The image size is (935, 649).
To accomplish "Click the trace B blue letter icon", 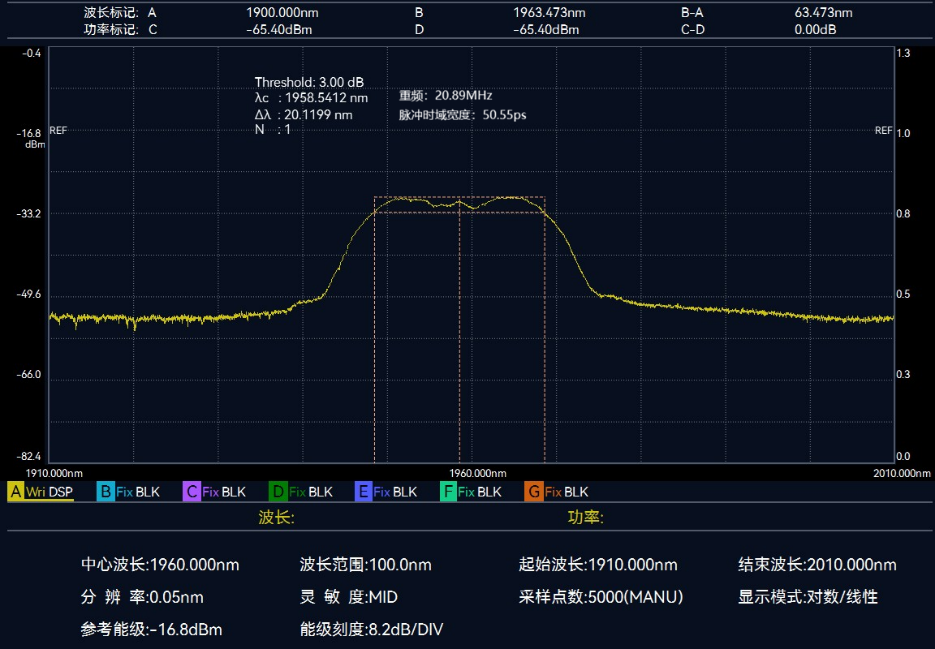I will pos(105,492).
